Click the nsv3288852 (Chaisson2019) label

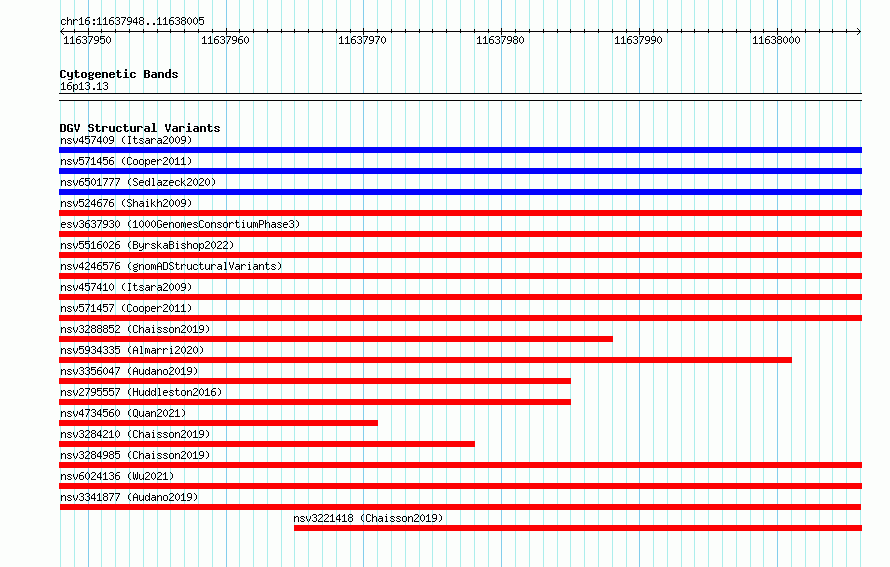pos(135,329)
